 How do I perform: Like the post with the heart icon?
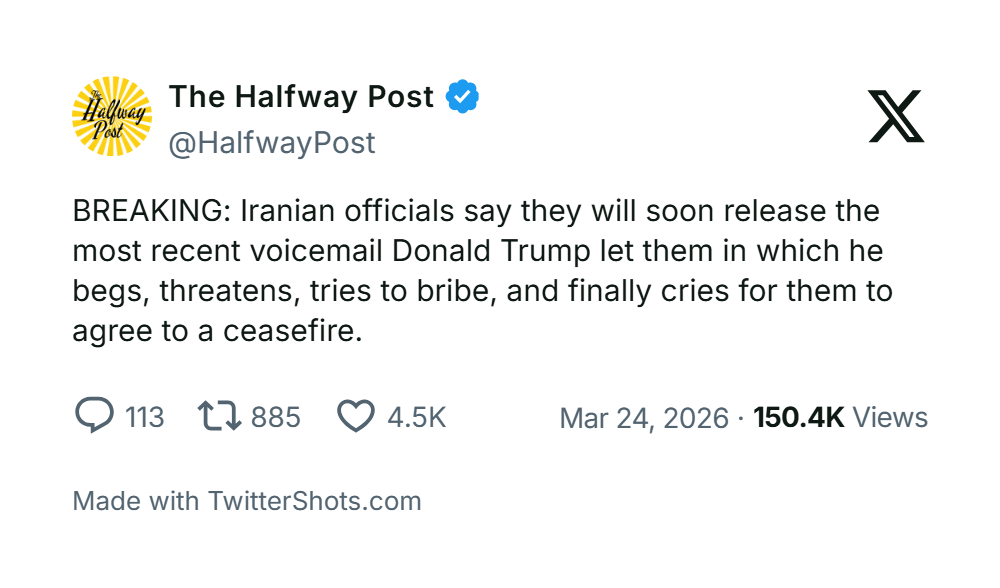[355, 416]
